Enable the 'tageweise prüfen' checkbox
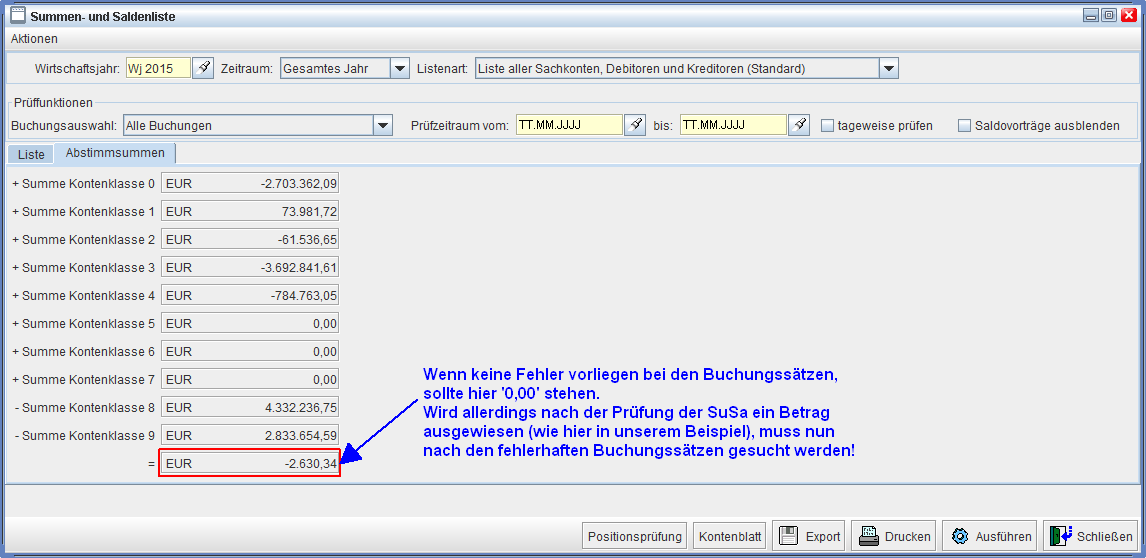This screenshot has width=1146, height=558. pyautogui.click(x=827, y=126)
